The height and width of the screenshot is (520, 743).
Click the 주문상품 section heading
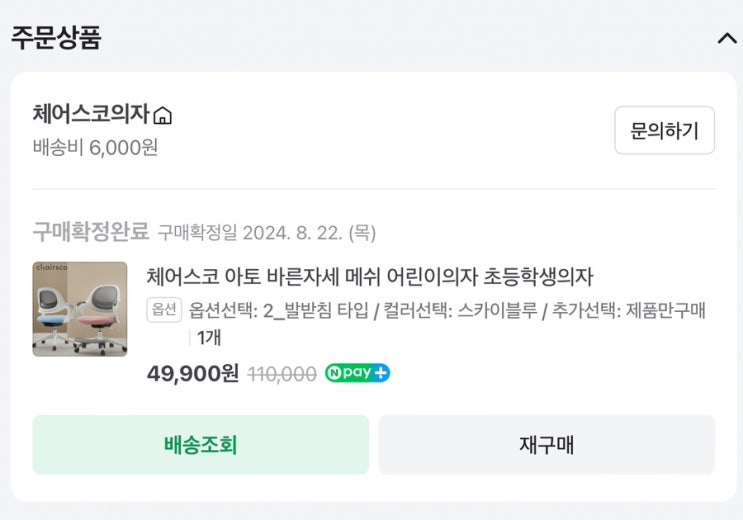click(x=56, y=38)
